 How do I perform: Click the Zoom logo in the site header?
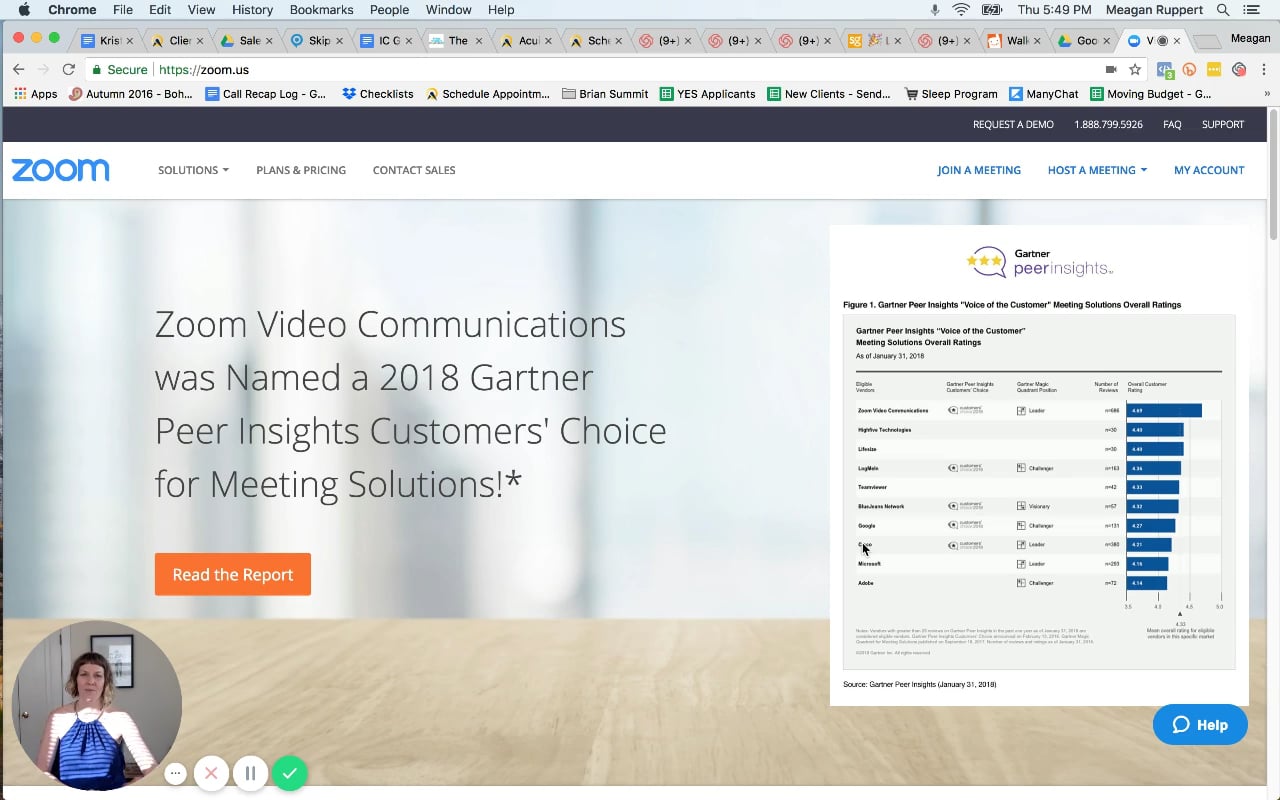(x=60, y=170)
